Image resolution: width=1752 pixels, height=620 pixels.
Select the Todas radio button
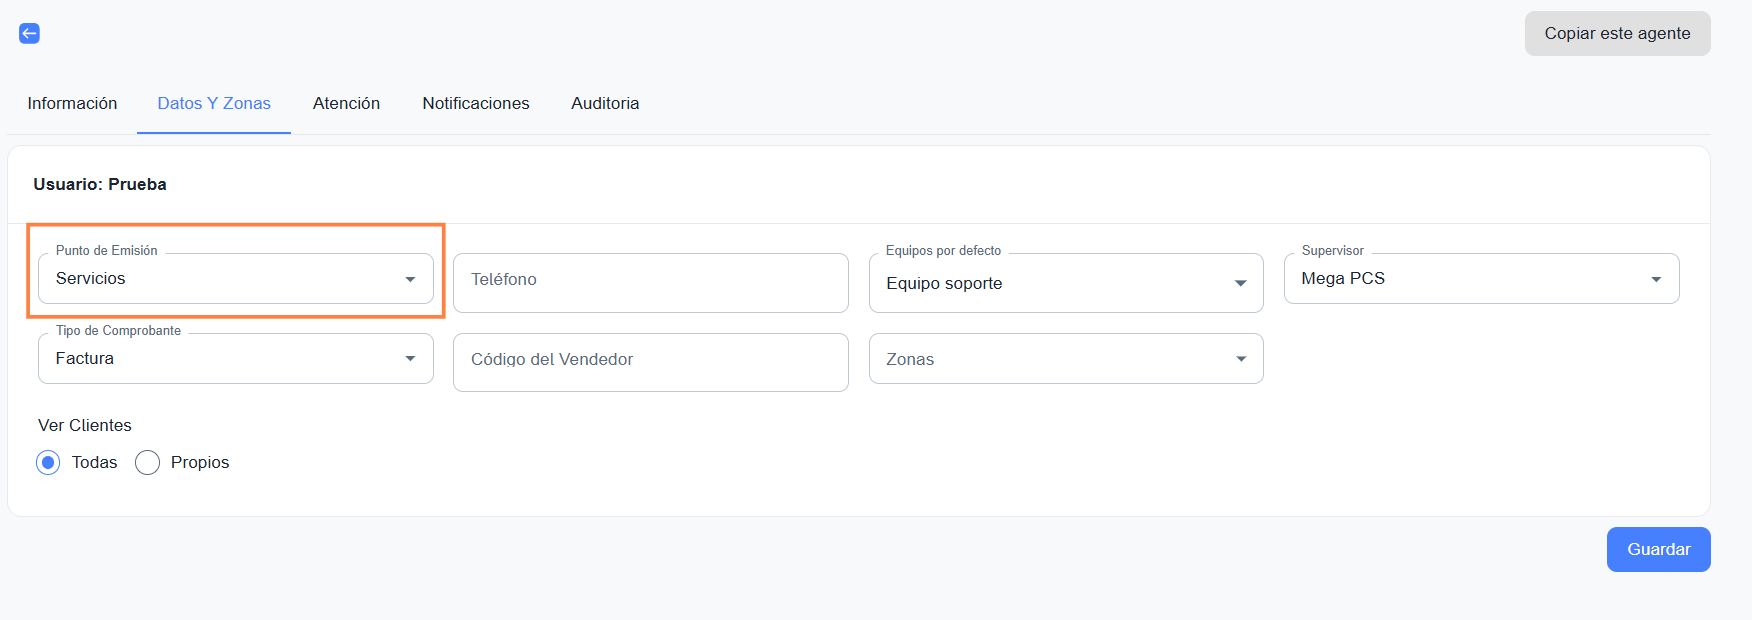pyautogui.click(x=48, y=462)
